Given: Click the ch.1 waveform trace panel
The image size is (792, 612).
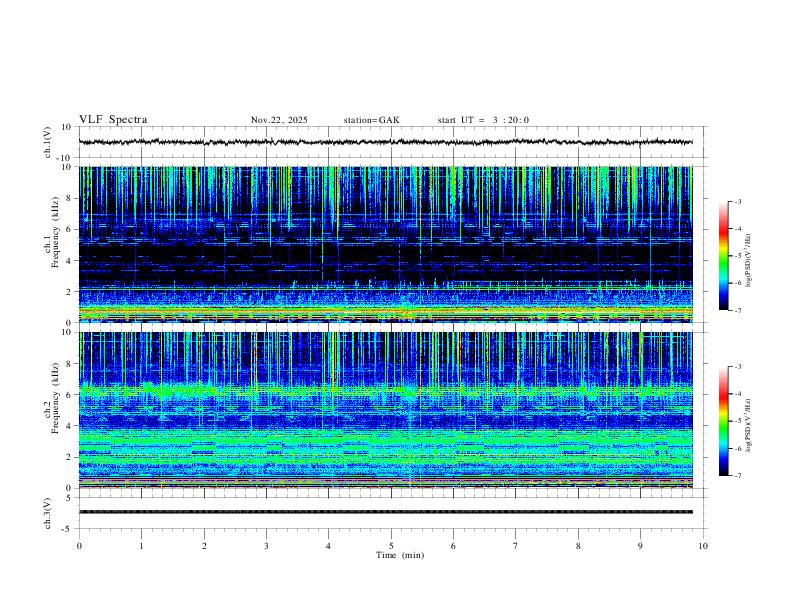Looking at the screenshot, I should [x=391, y=142].
